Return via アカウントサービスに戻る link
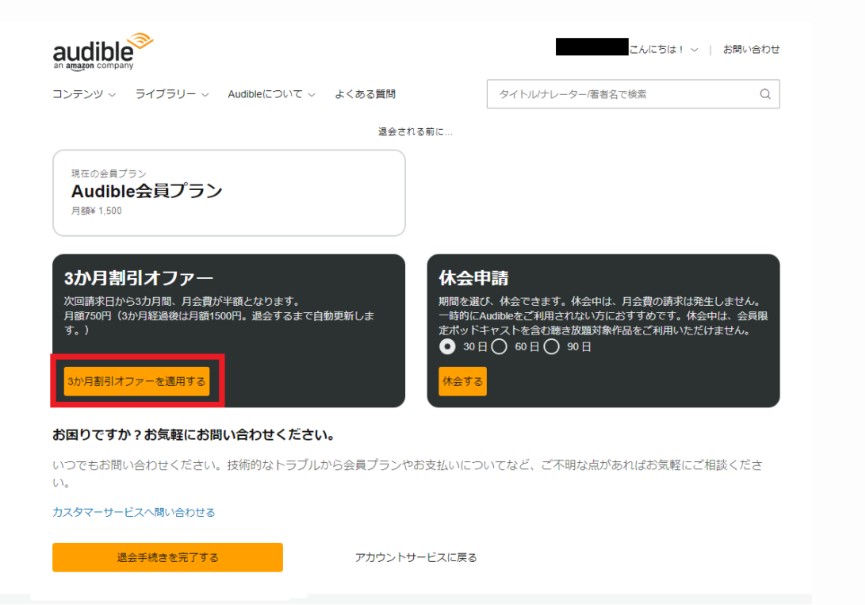This screenshot has height=605, width=865. pyautogui.click(x=415, y=557)
